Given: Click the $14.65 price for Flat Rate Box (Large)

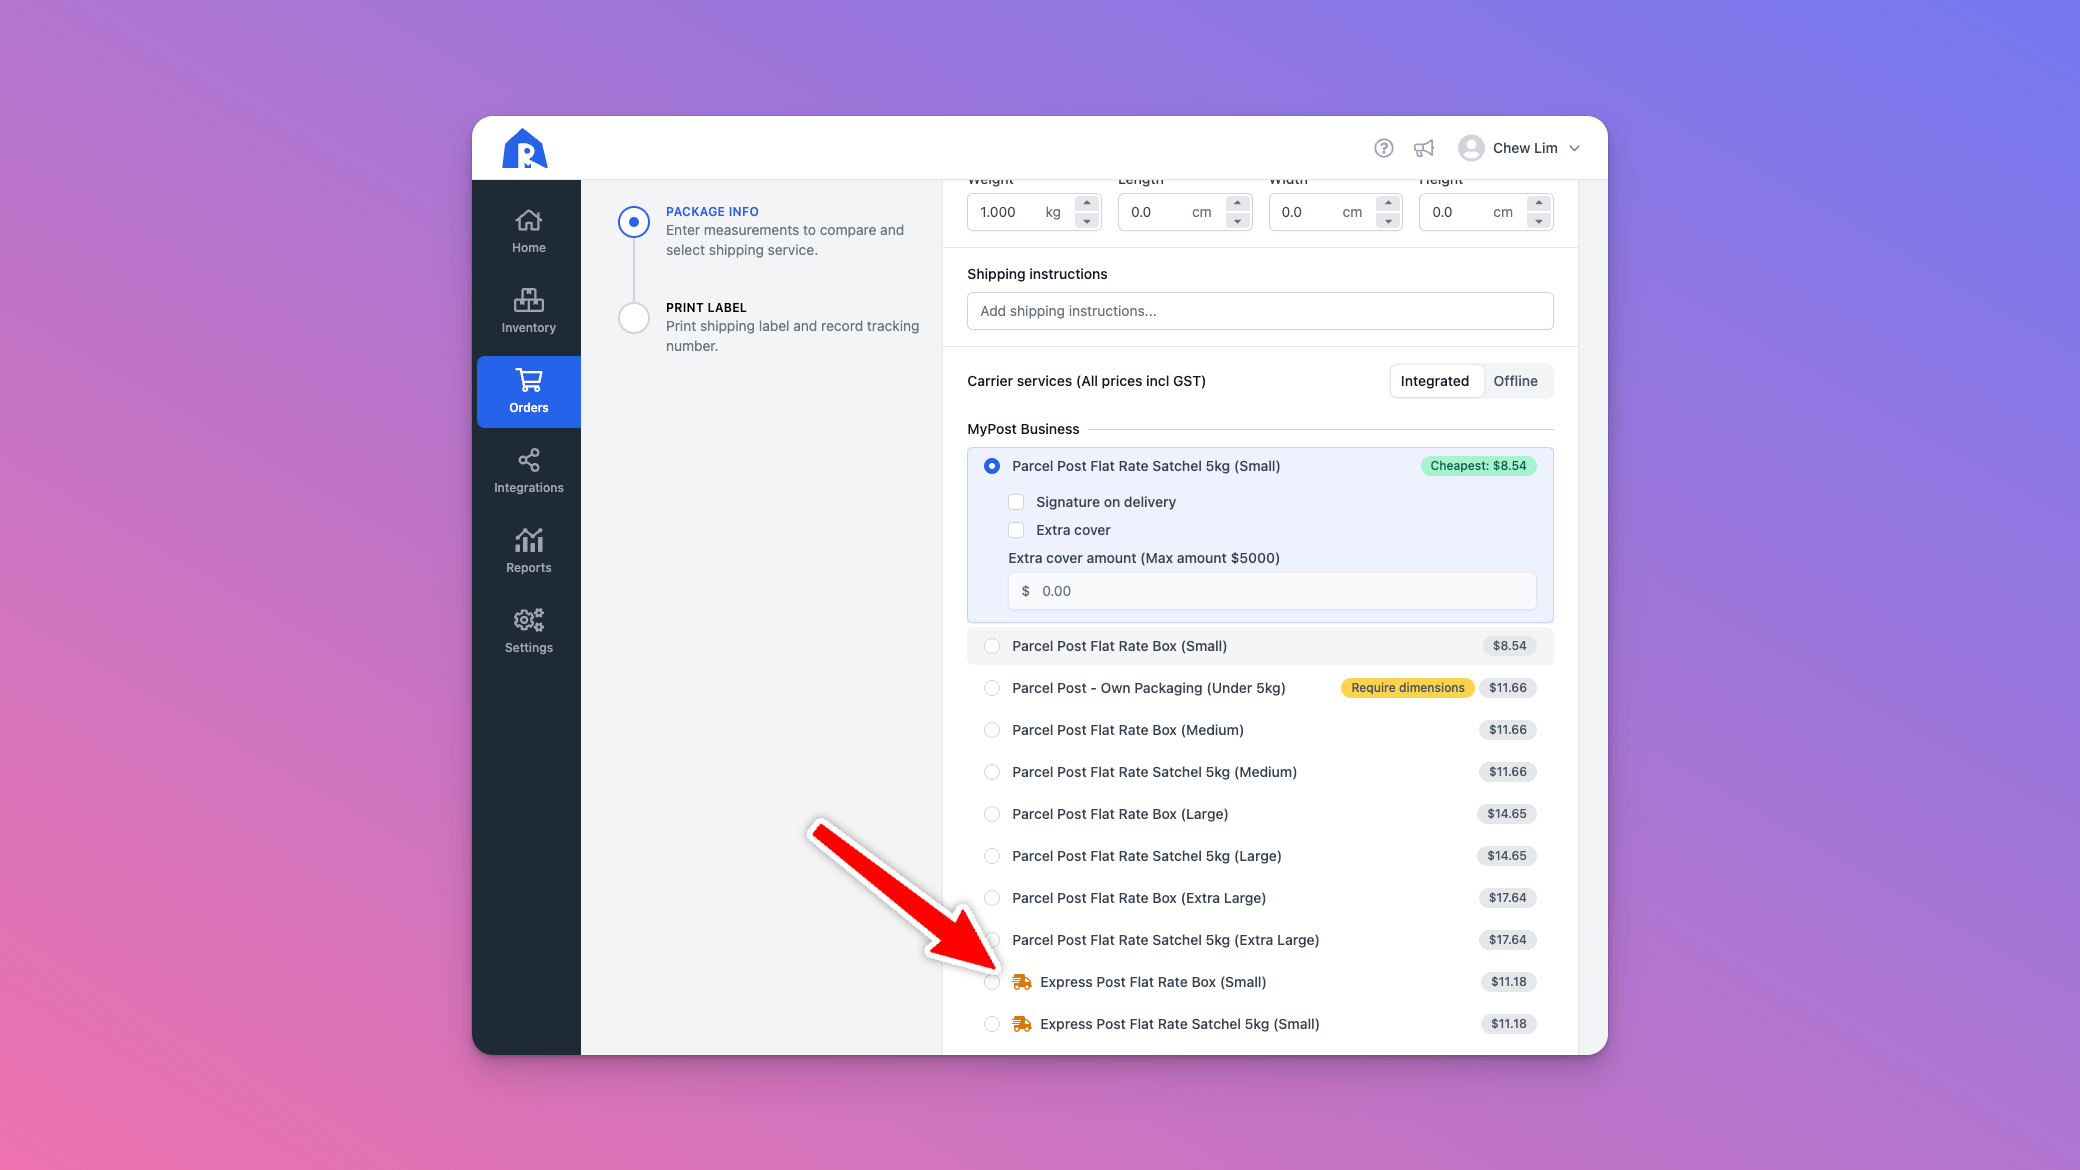Looking at the screenshot, I should 1506,814.
